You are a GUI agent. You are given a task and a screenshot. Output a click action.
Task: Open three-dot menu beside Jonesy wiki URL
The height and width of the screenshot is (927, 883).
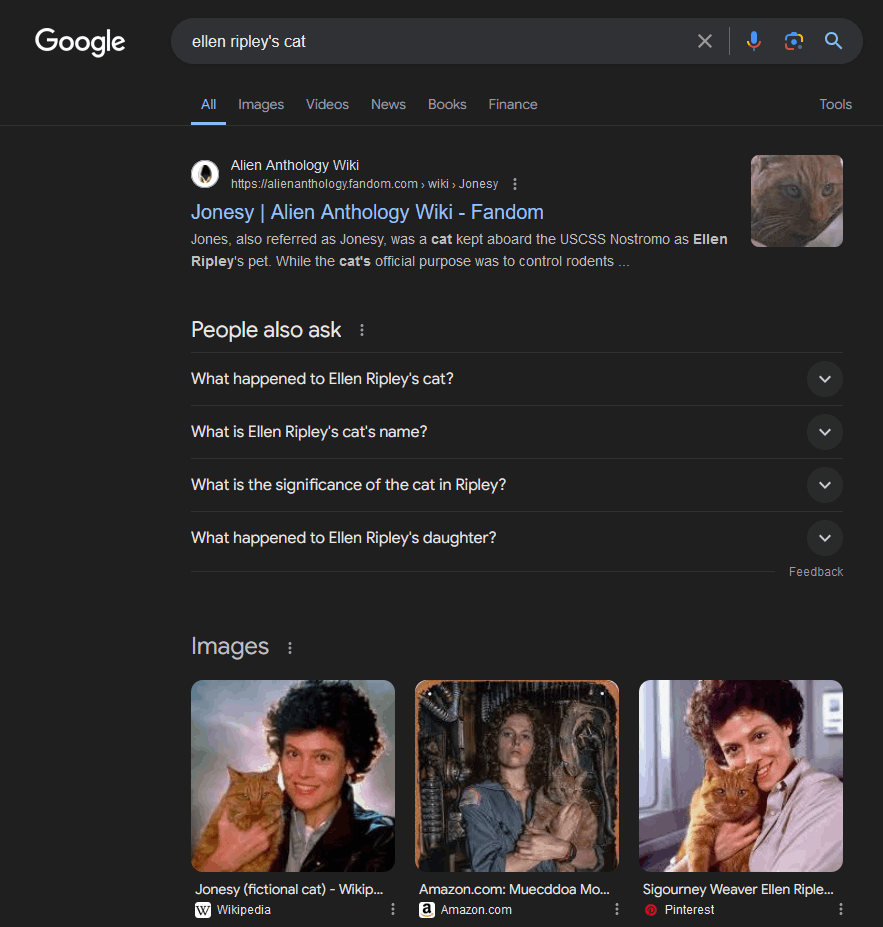pos(515,184)
